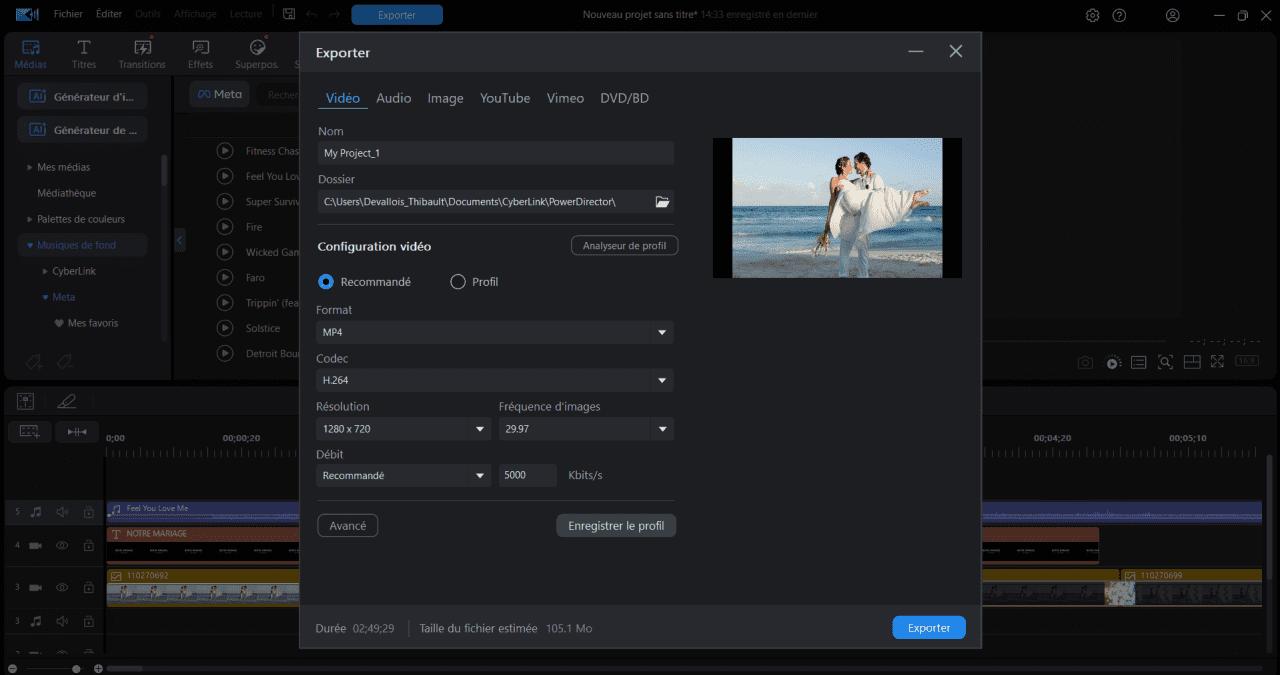The image size is (1280, 675).
Task: Select the Profil radio button
Action: coord(458,282)
